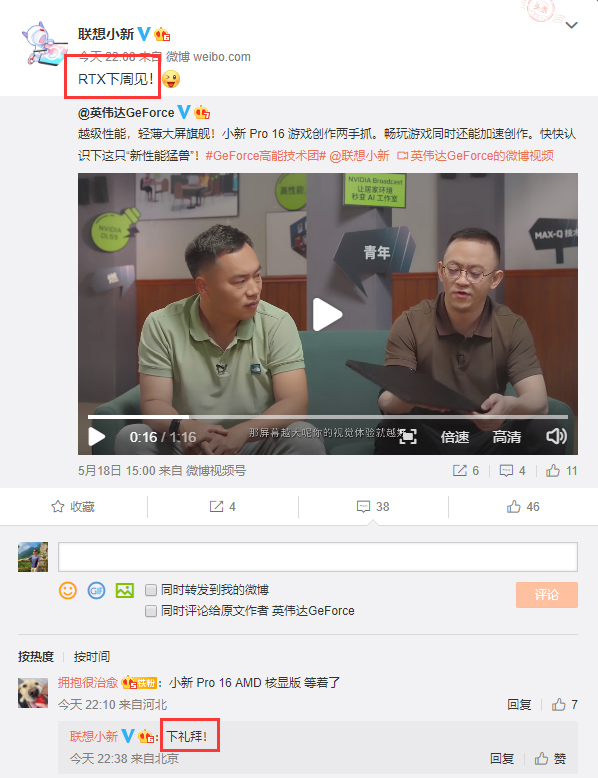The image size is (598, 778).
Task: Open the 倍速 playback speed menu
Action: click(455, 437)
